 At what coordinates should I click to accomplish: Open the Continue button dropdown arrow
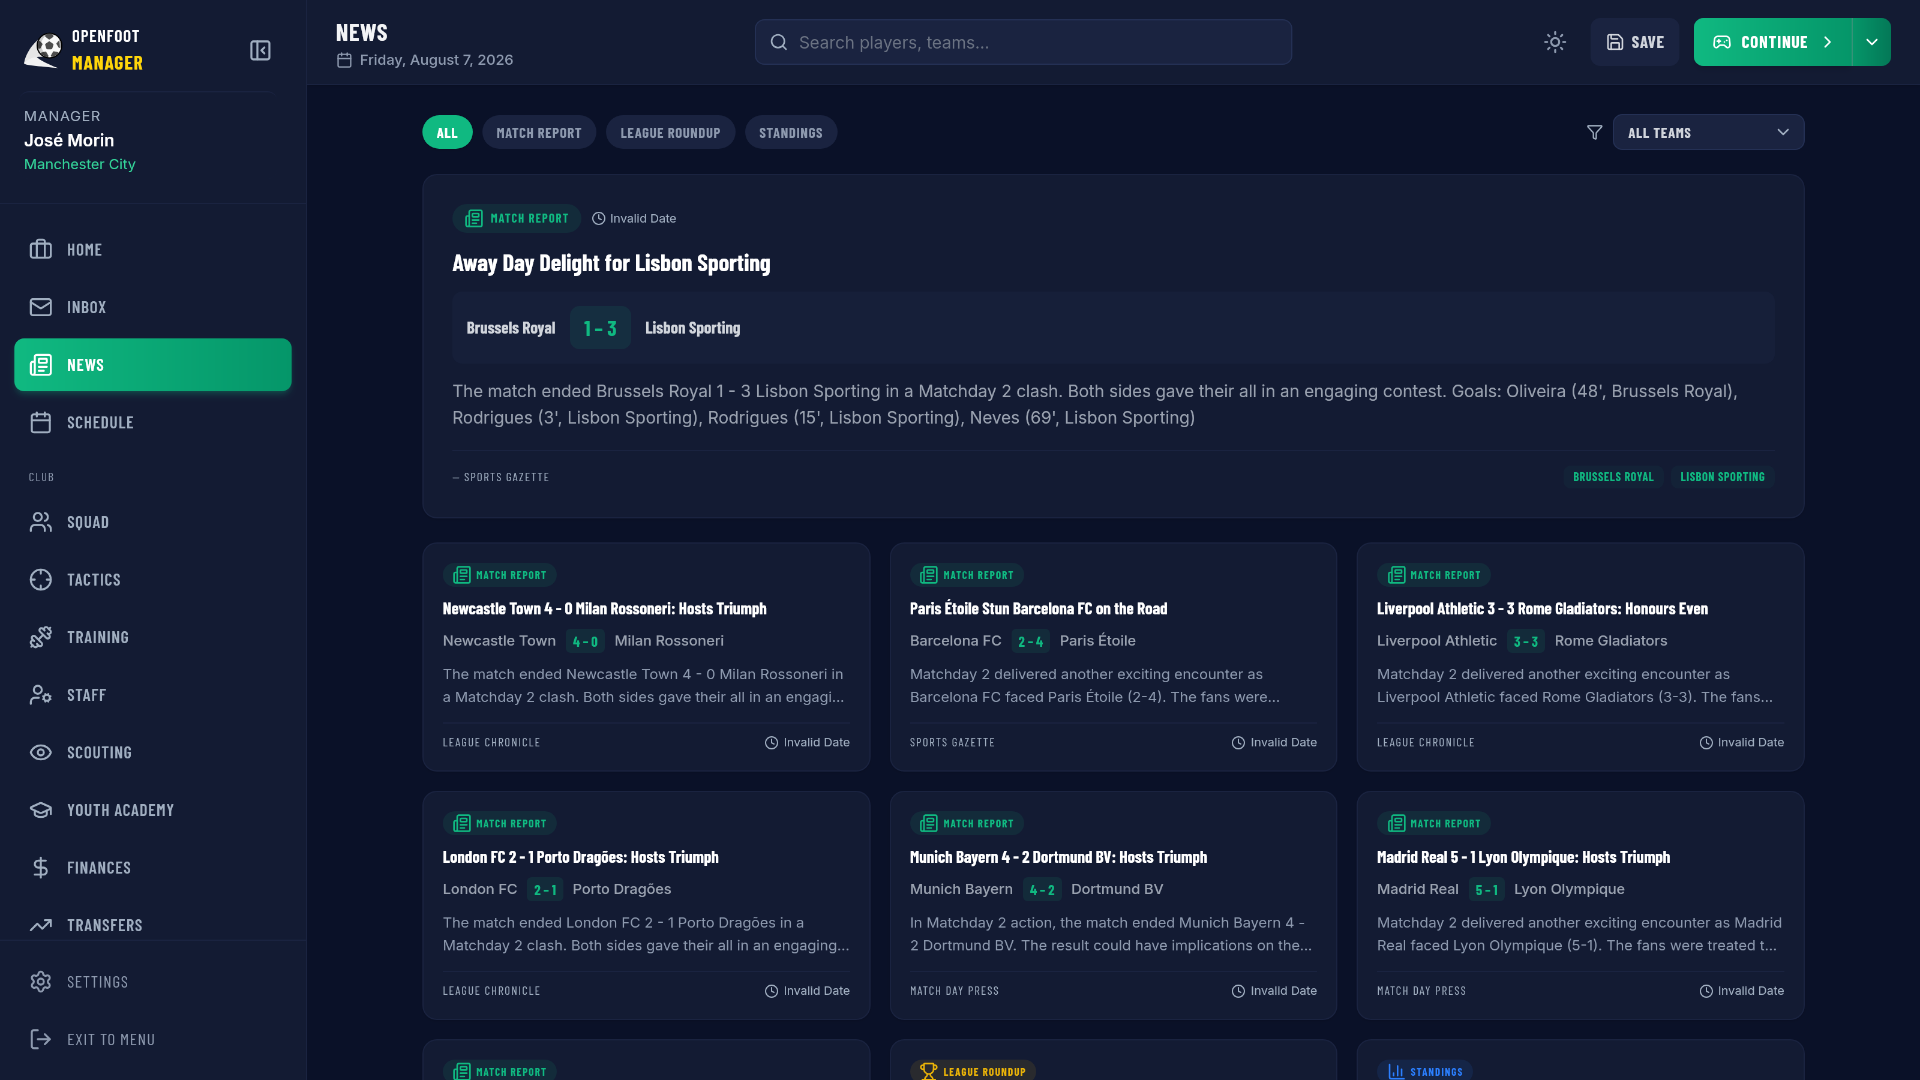click(x=1871, y=42)
